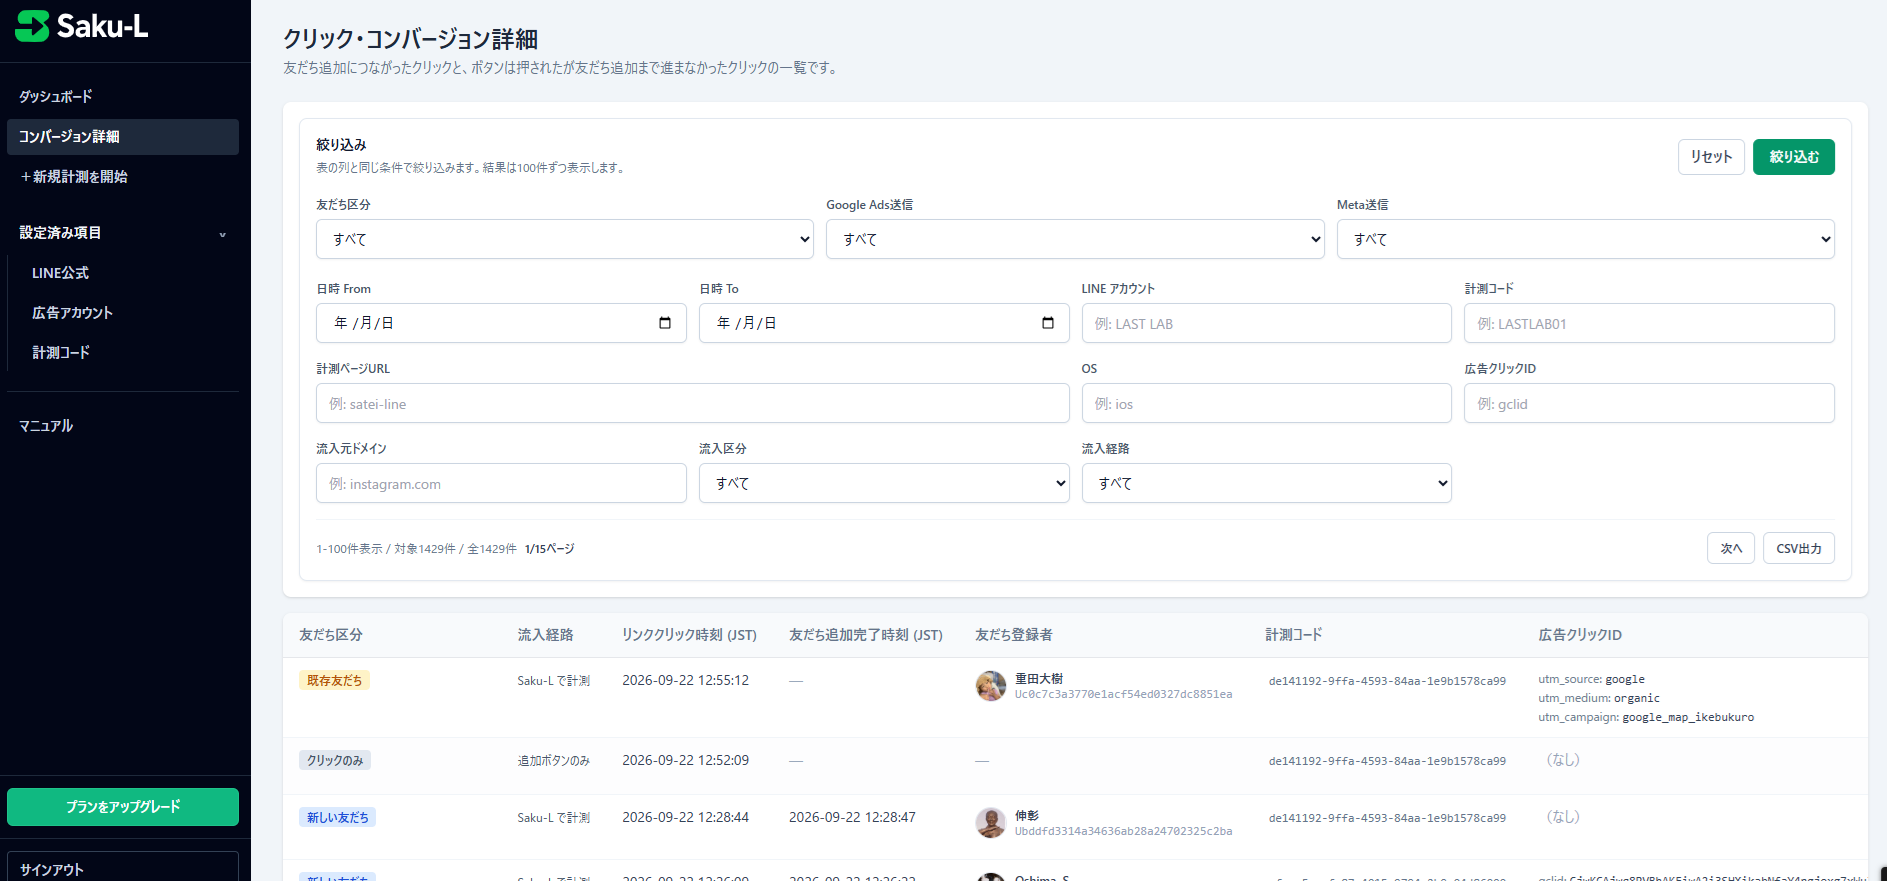Click 伸彰 profile avatar
The width and height of the screenshot is (1887, 881).
(991, 823)
